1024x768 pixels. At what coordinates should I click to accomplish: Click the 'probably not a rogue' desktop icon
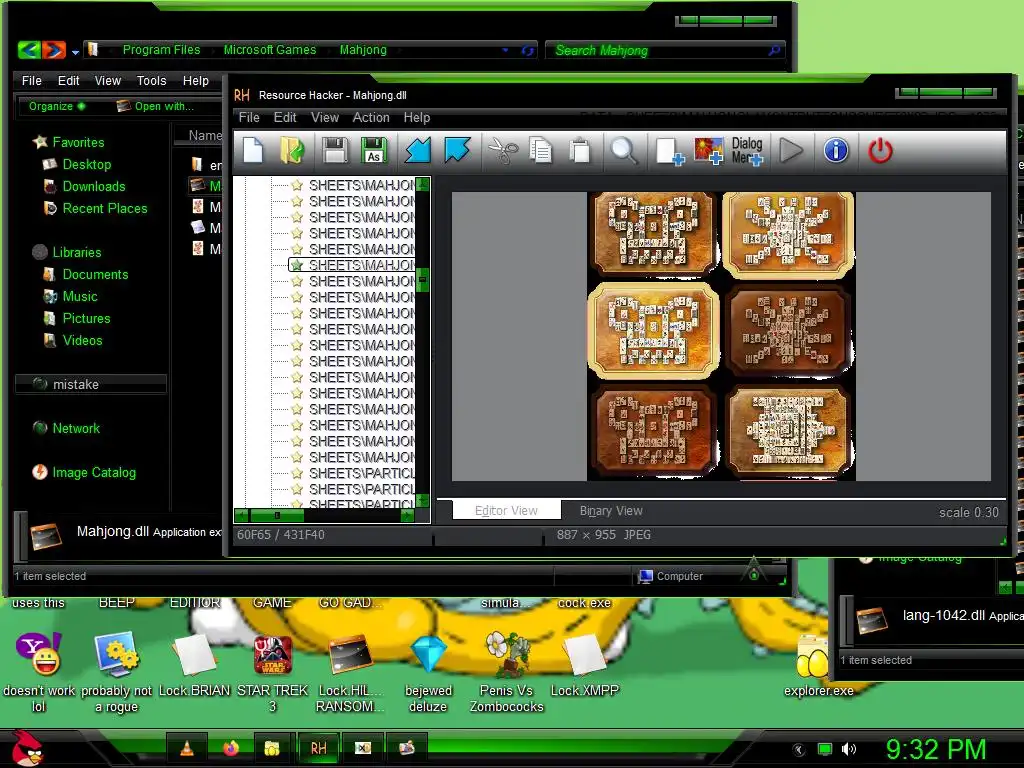(116, 673)
